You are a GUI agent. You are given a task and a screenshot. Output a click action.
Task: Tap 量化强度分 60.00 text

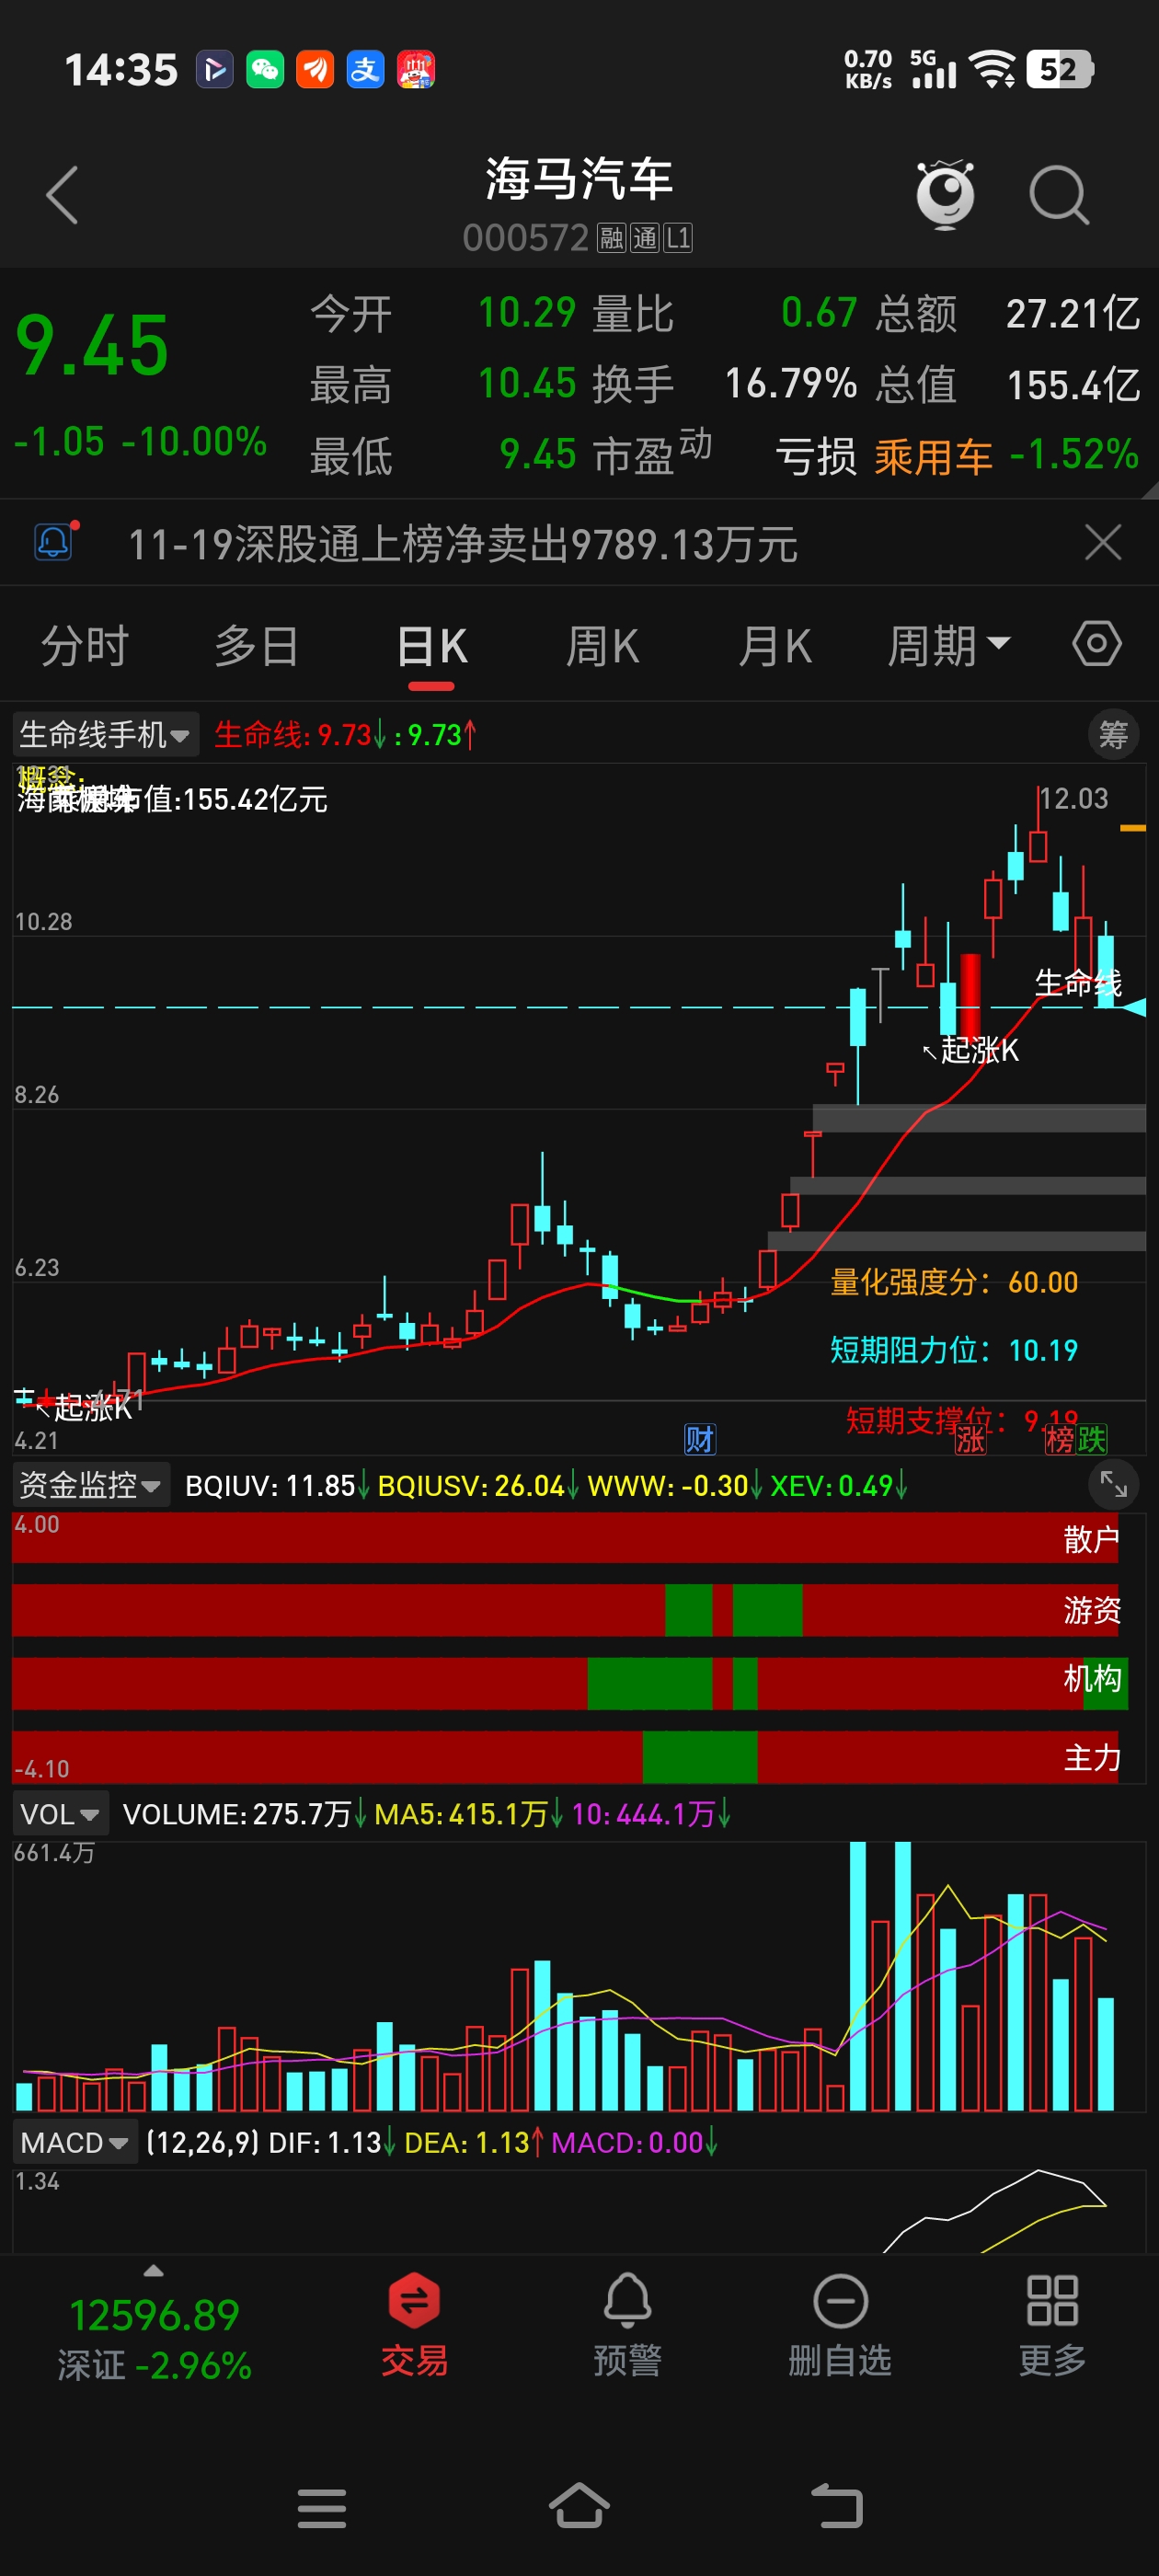pyautogui.click(x=954, y=1282)
